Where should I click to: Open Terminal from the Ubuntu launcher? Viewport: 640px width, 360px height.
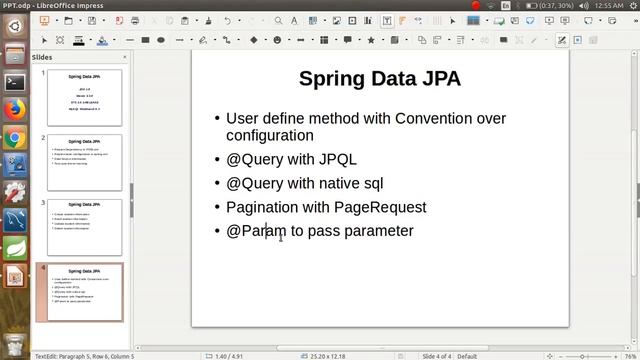tap(15, 82)
